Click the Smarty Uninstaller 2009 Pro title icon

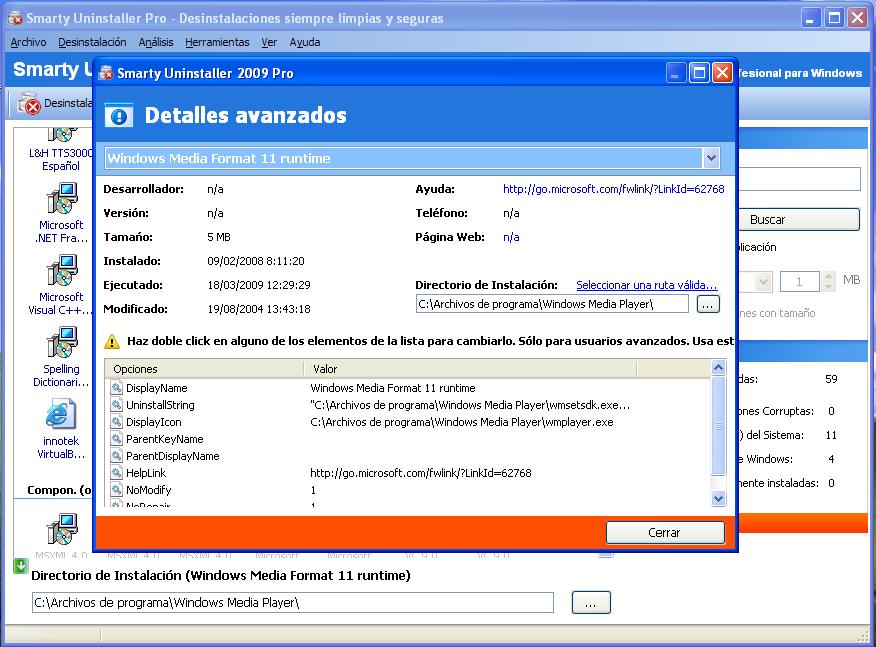click(x=106, y=73)
